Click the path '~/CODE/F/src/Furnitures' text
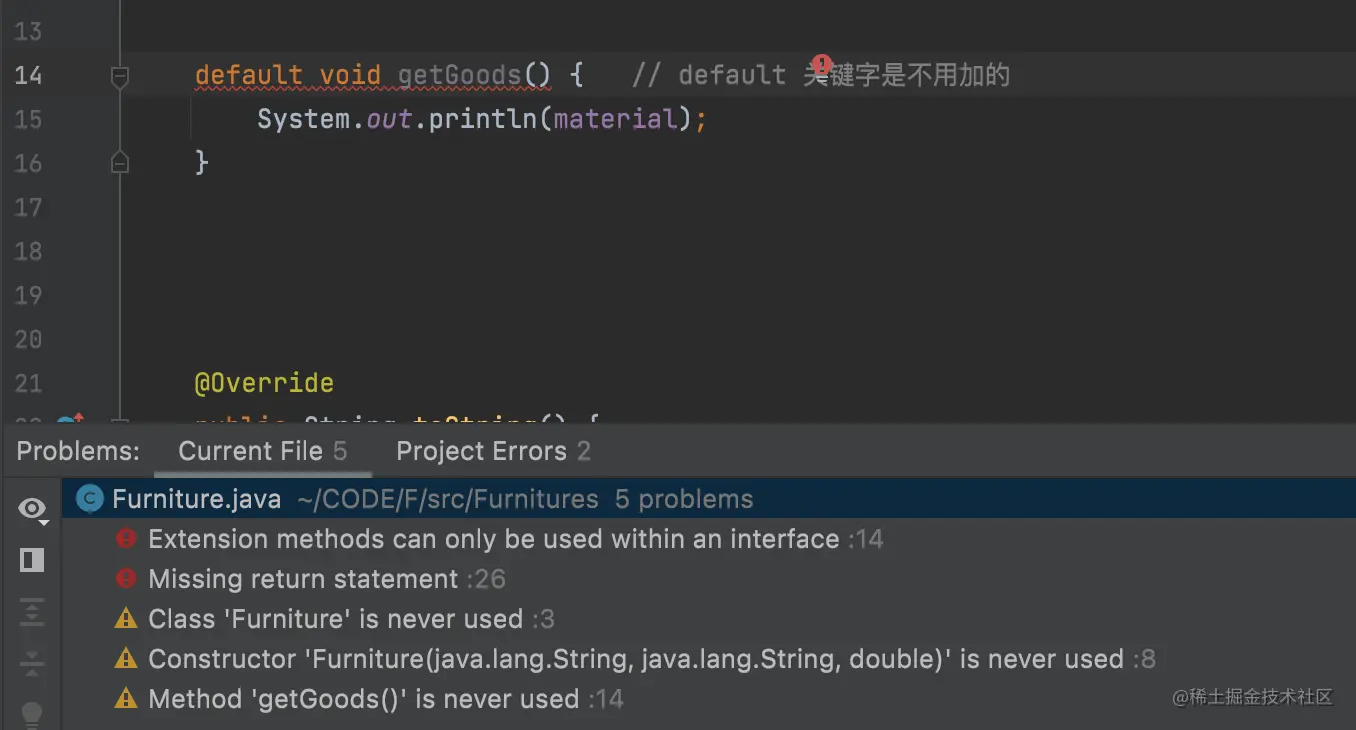Image resolution: width=1356 pixels, height=730 pixels. 448,499
